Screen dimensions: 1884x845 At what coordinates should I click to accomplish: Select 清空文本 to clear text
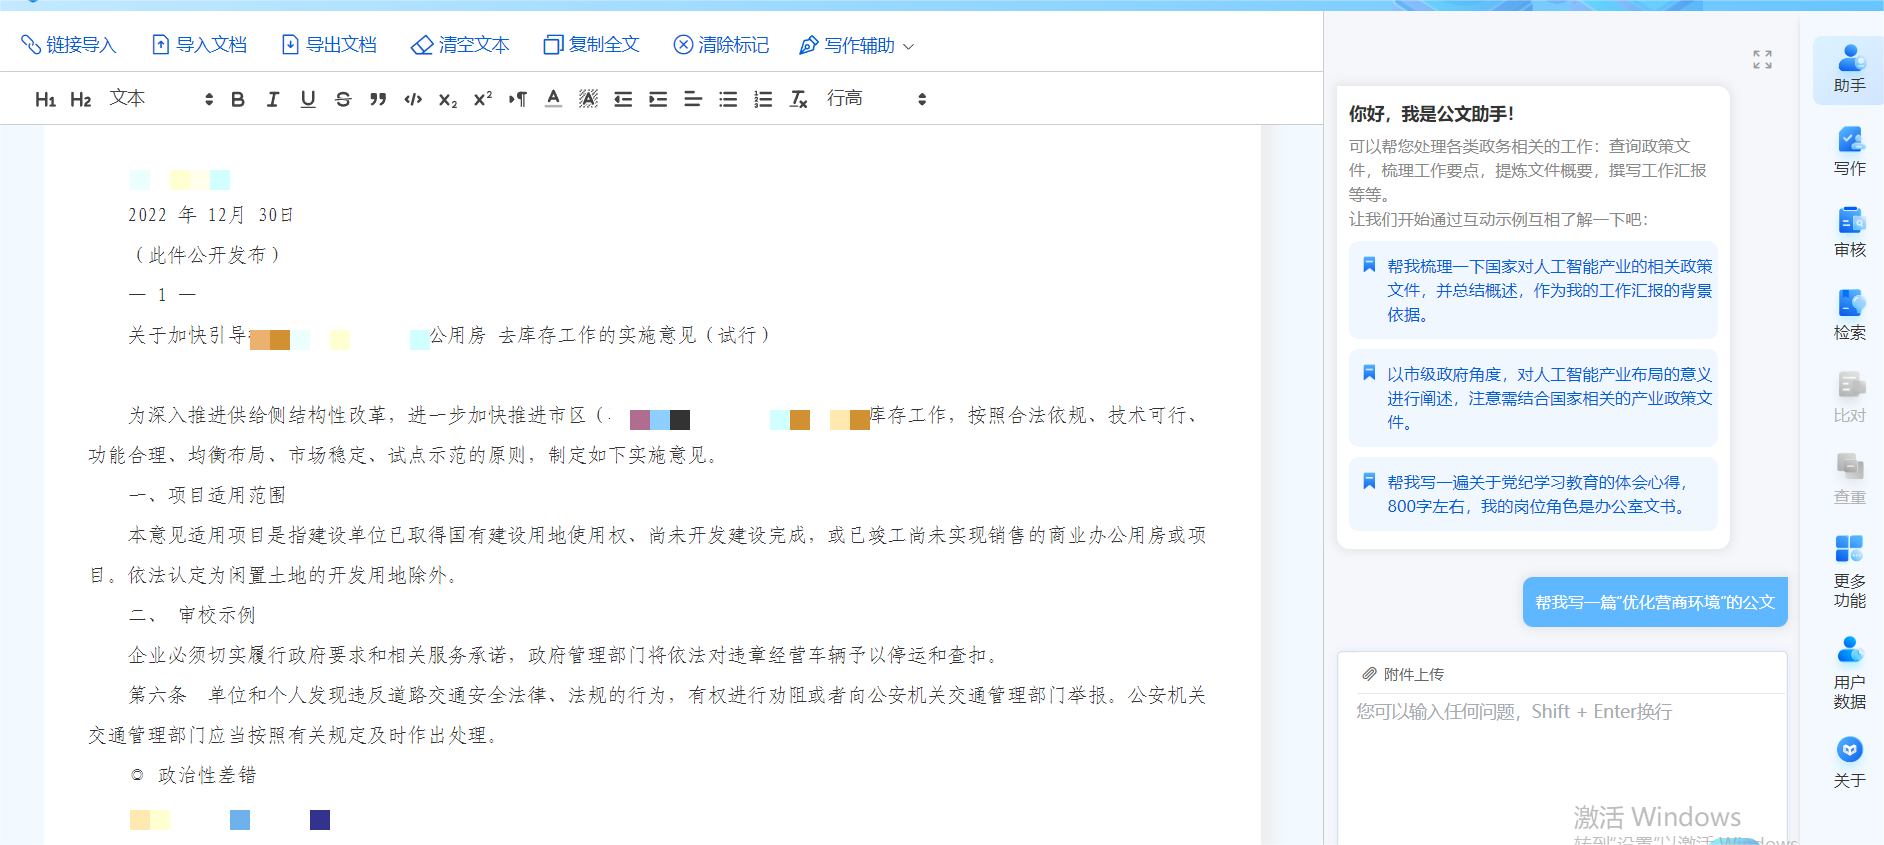coord(461,45)
